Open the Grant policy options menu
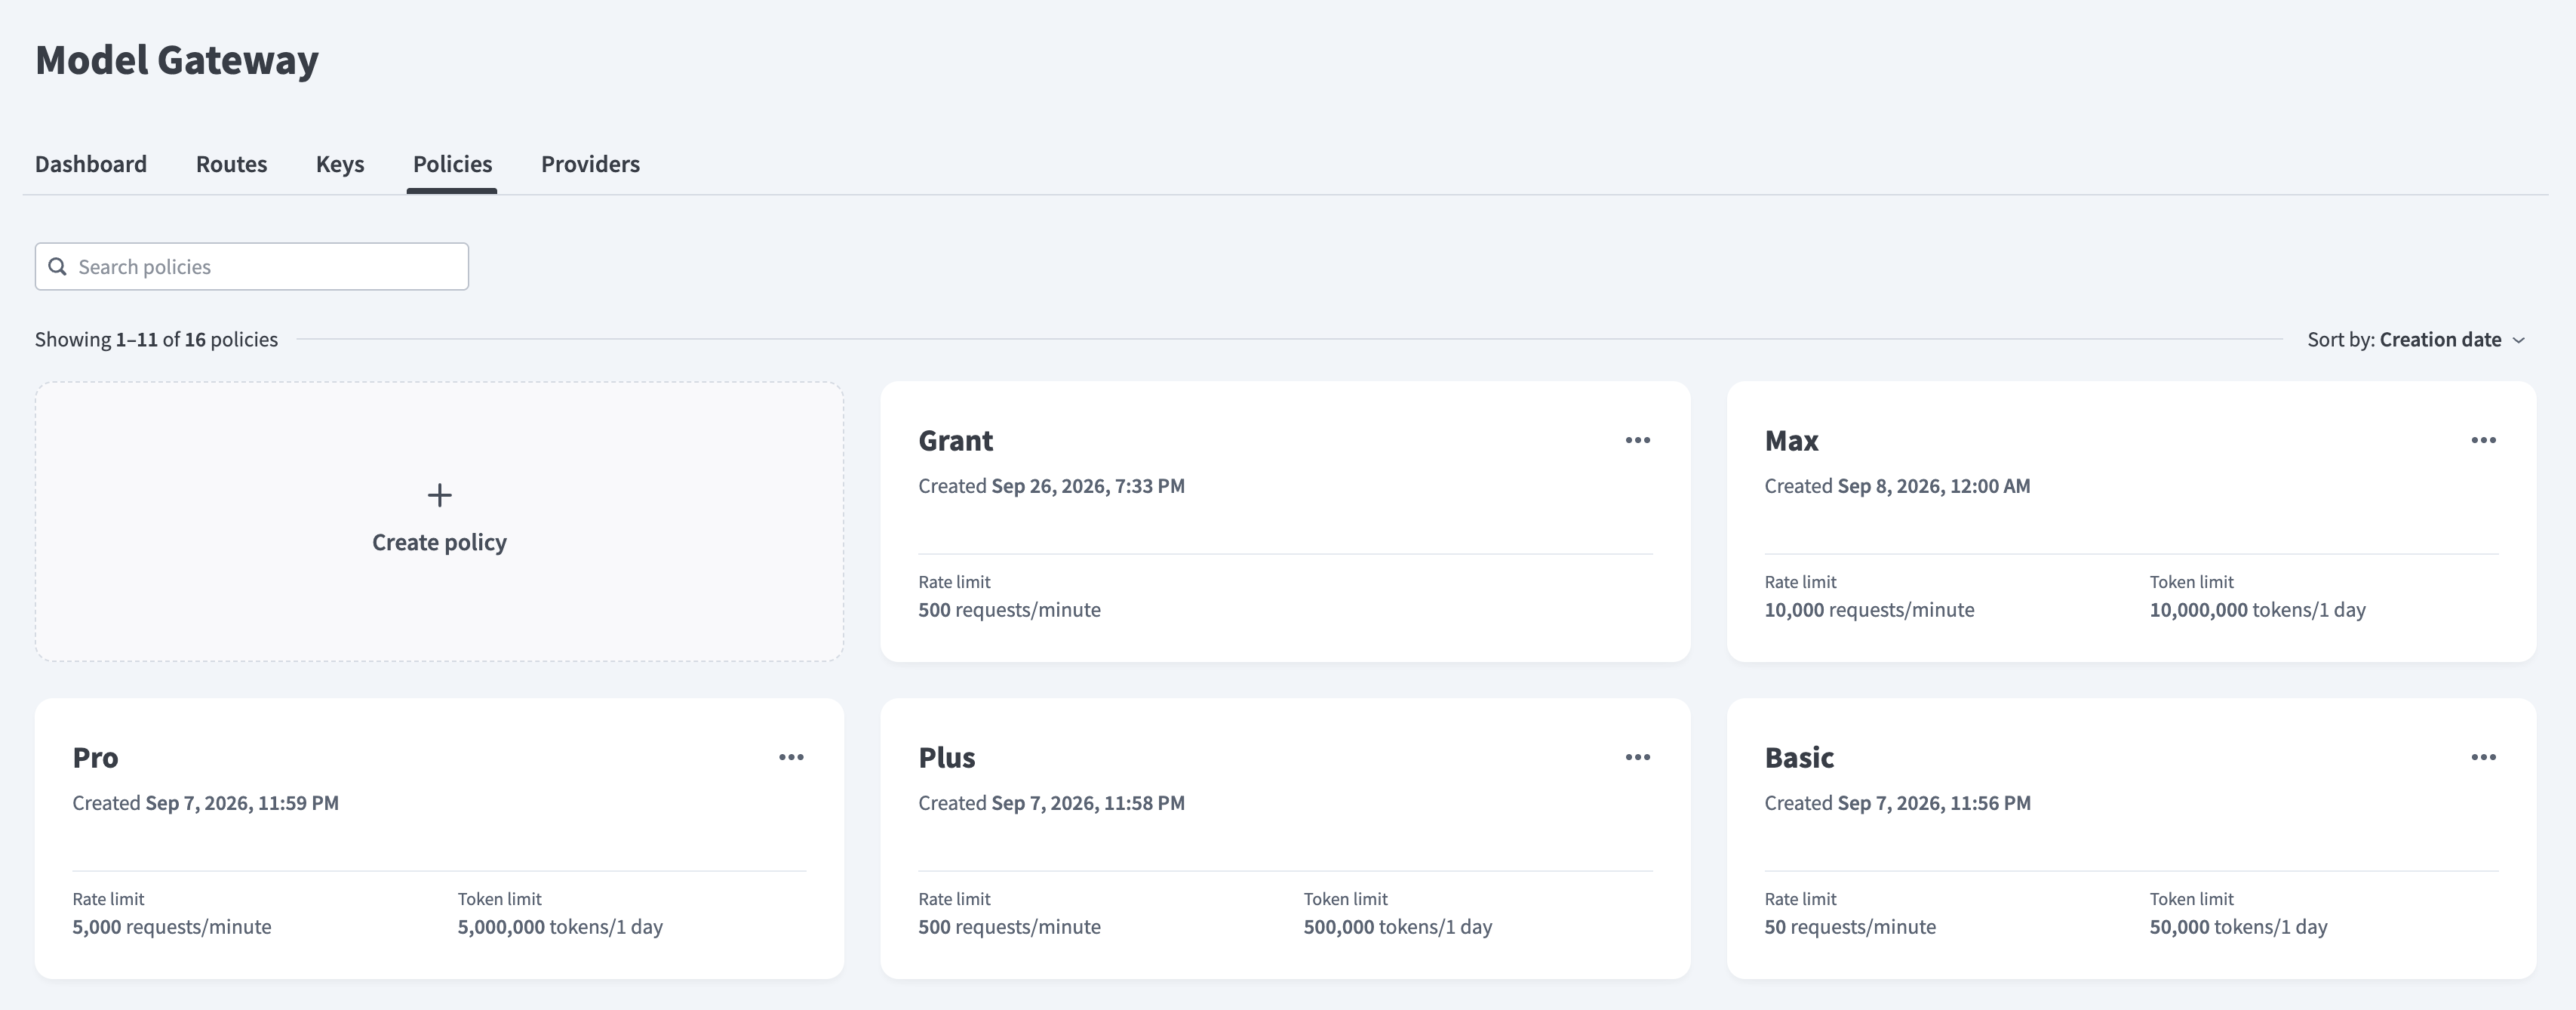The image size is (2576, 1010). click(x=1637, y=440)
